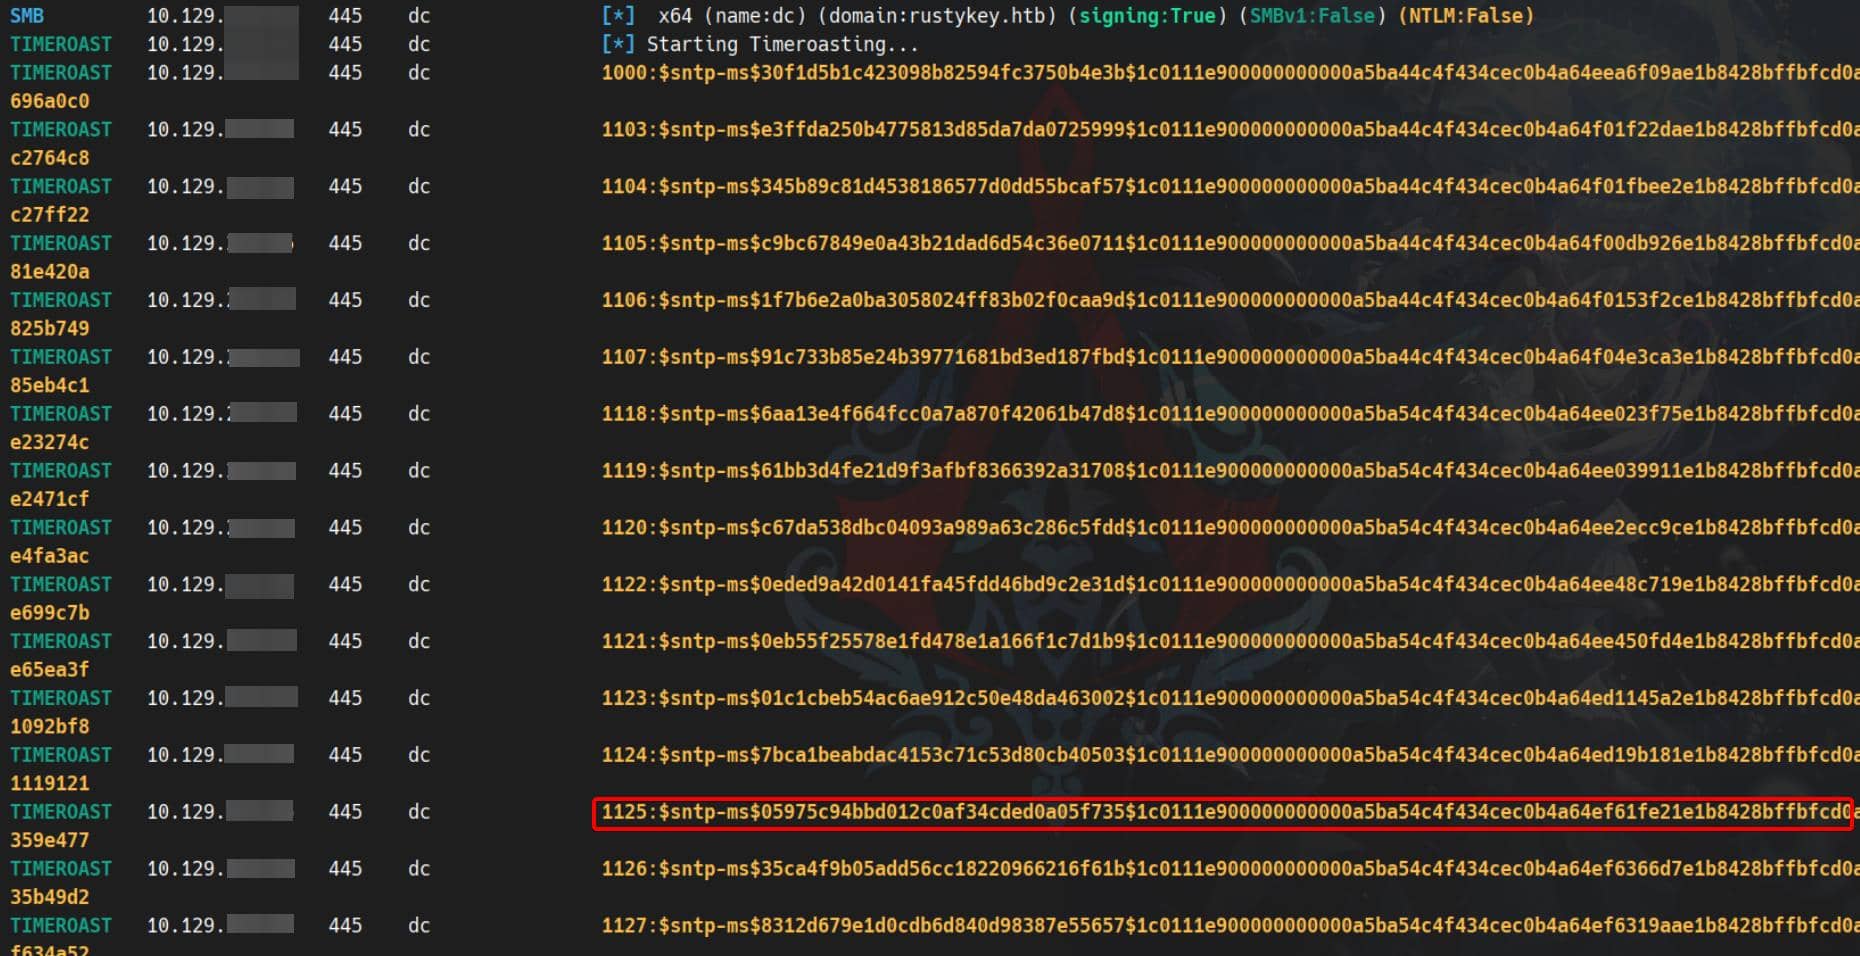
Task: Click the wrapped hash tail "e2471cf"
Action: (x=50, y=499)
